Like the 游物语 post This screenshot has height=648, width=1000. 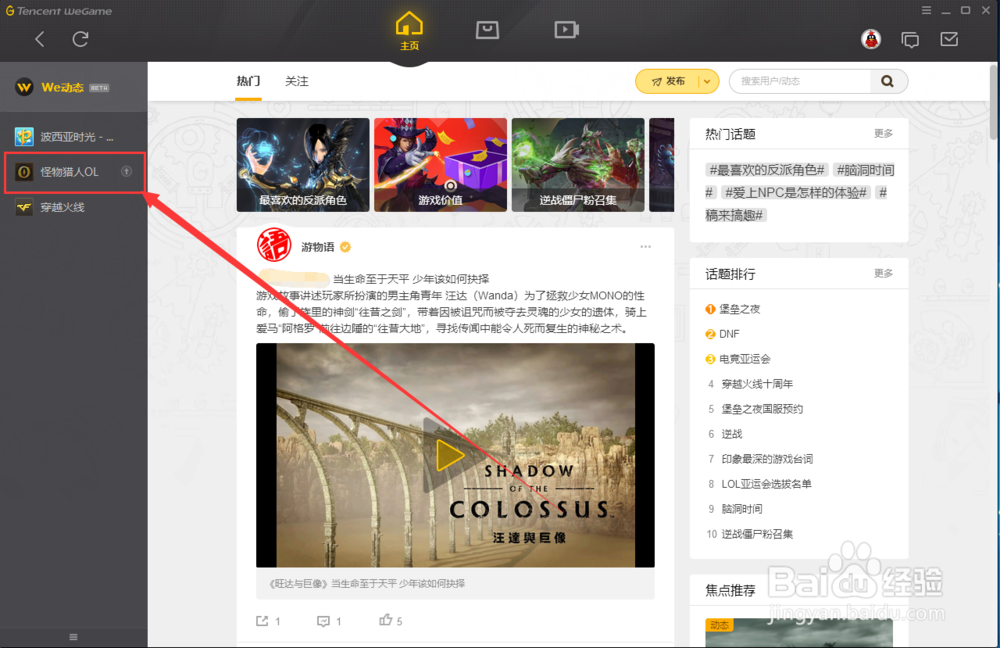coord(386,620)
